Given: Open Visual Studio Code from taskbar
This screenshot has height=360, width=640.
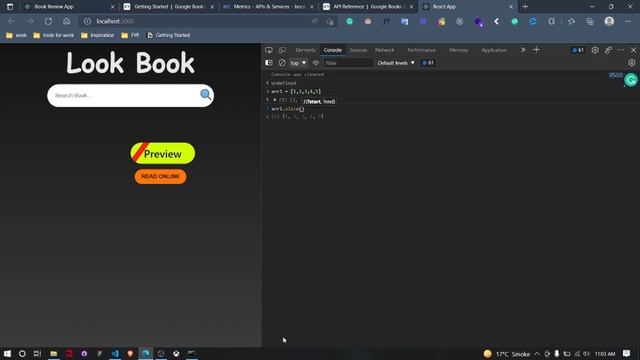Looking at the screenshot, I should 115,353.
